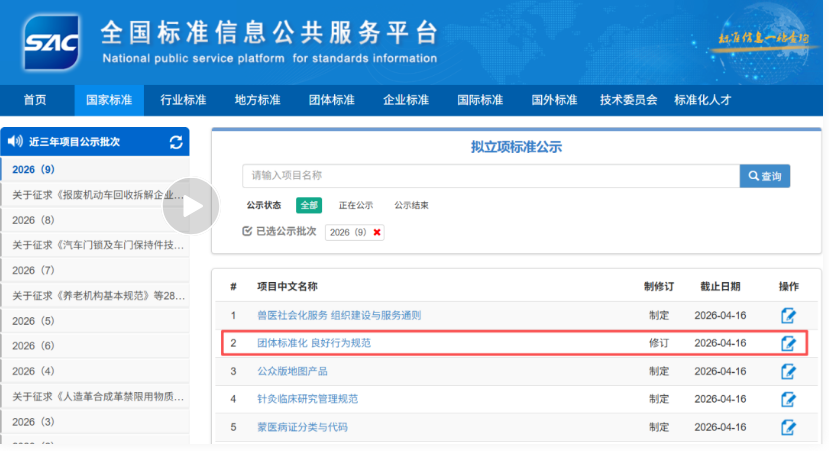The height and width of the screenshot is (451, 829).
Task: Open edit icon for 蒙医病证分类与代码 row
Action: click(x=788, y=427)
